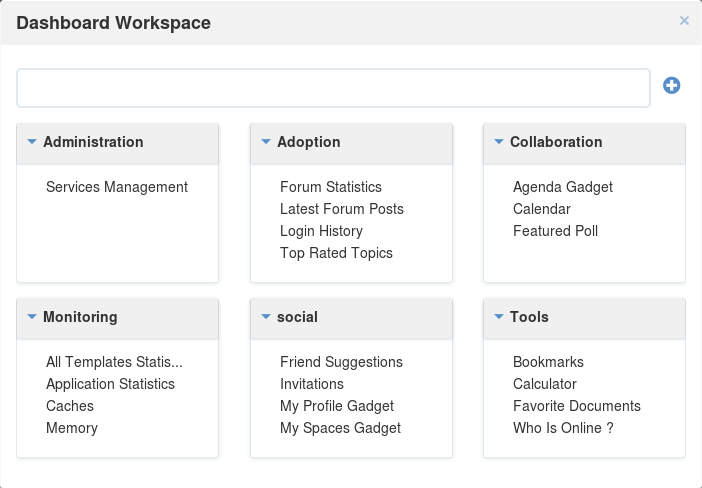Select the Services Management gadget
This screenshot has width=702, height=488.
click(117, 187)
